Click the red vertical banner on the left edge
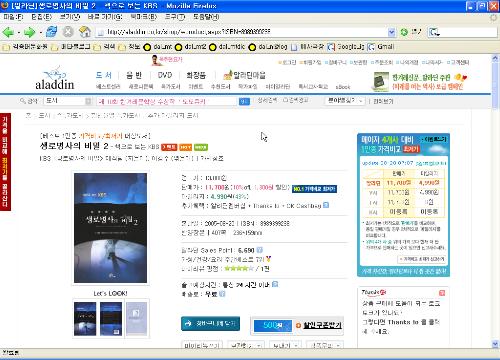This screenshot has height=360, width=500. 5,162
